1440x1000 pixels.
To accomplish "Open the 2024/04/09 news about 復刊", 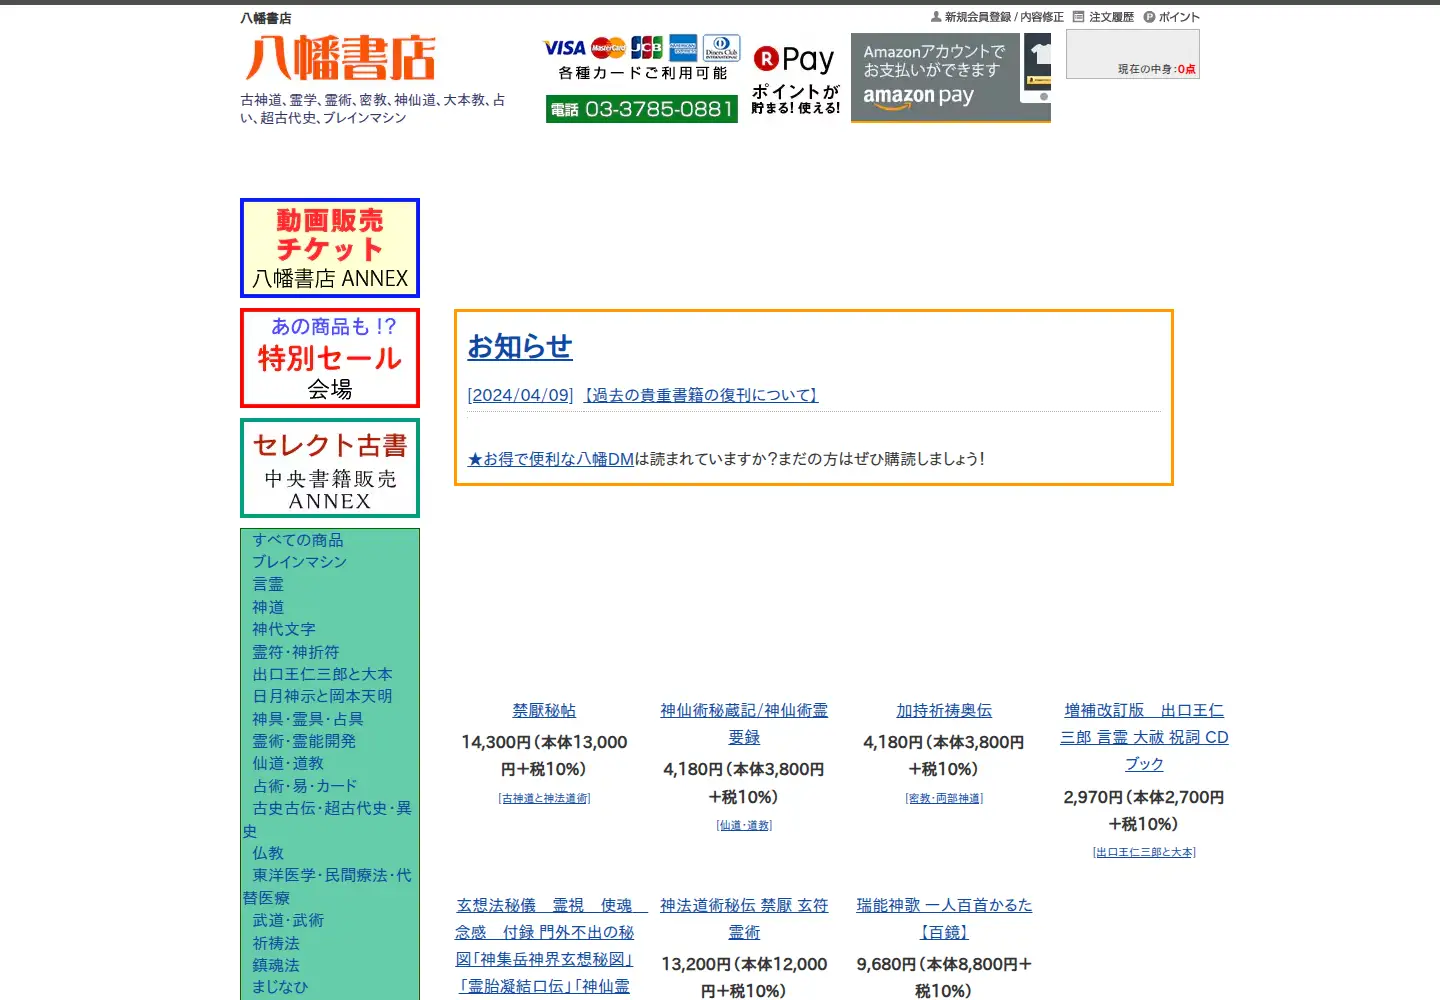I will click(x=643, y=395).
